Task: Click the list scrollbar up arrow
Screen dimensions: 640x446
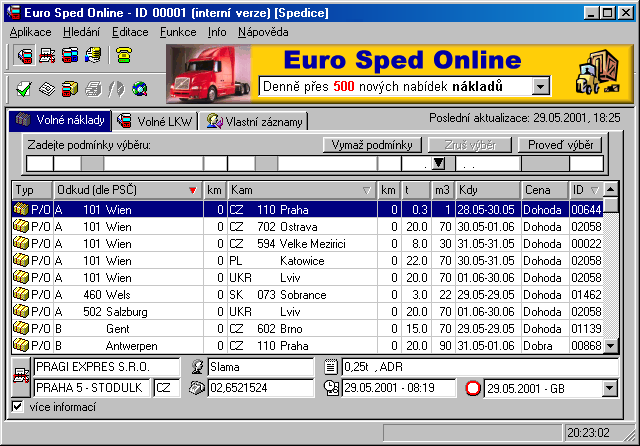Action: tap(611, 189)
